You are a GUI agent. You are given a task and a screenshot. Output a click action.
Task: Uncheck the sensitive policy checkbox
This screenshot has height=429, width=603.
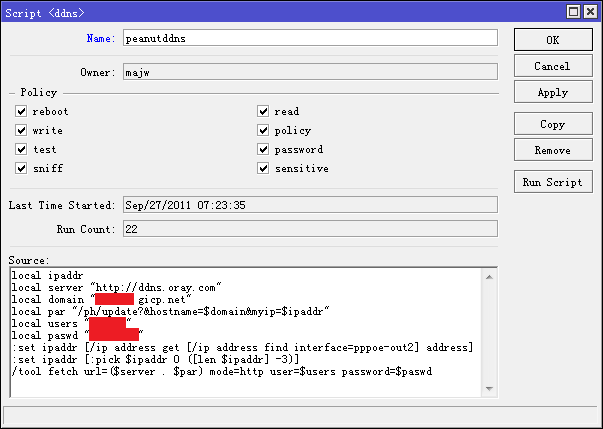pos(263,169)
